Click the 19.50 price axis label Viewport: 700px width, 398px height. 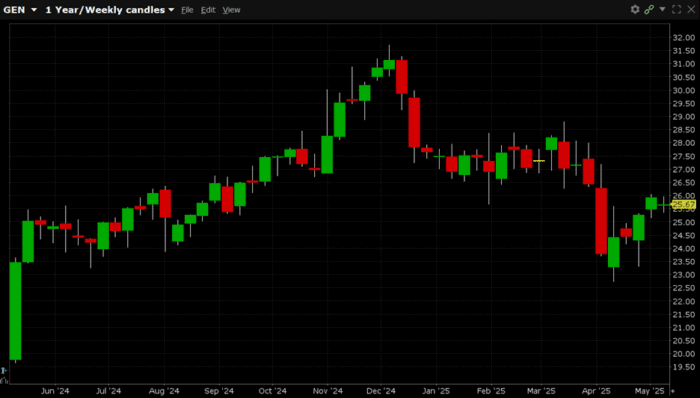click(683, 367)
